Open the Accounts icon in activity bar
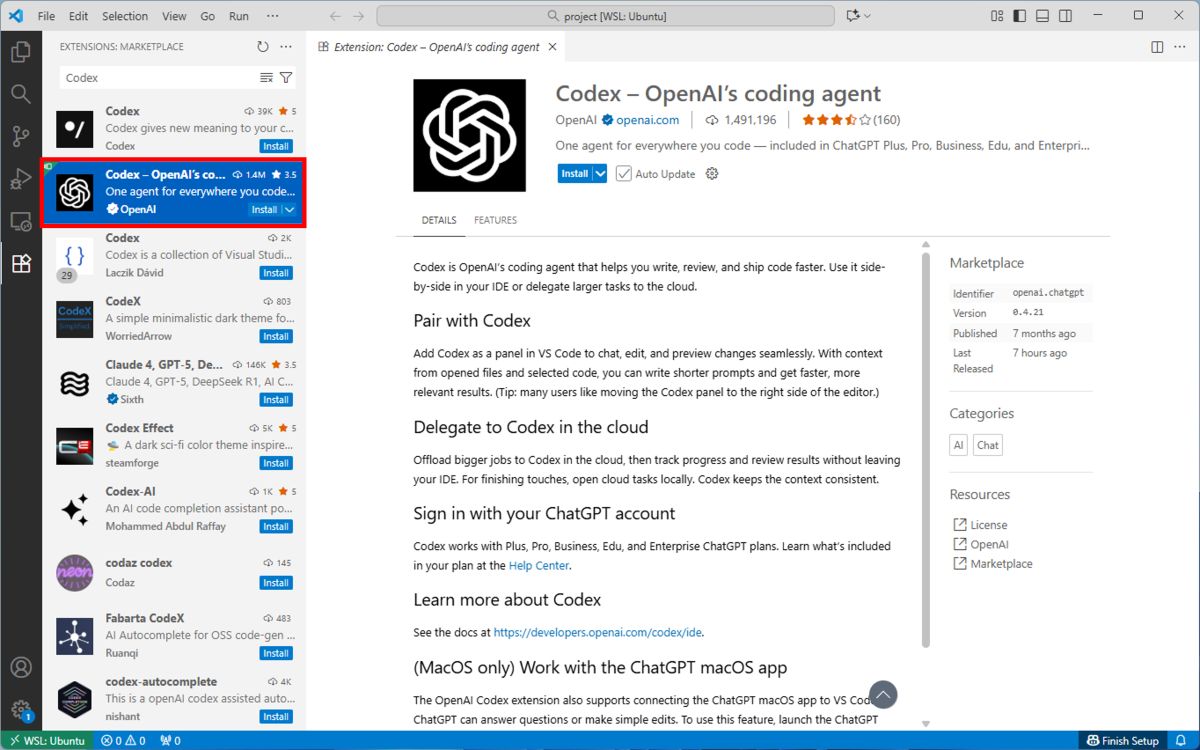The width and height of the screenshot is (1200, 750). (x=21, y=667)
